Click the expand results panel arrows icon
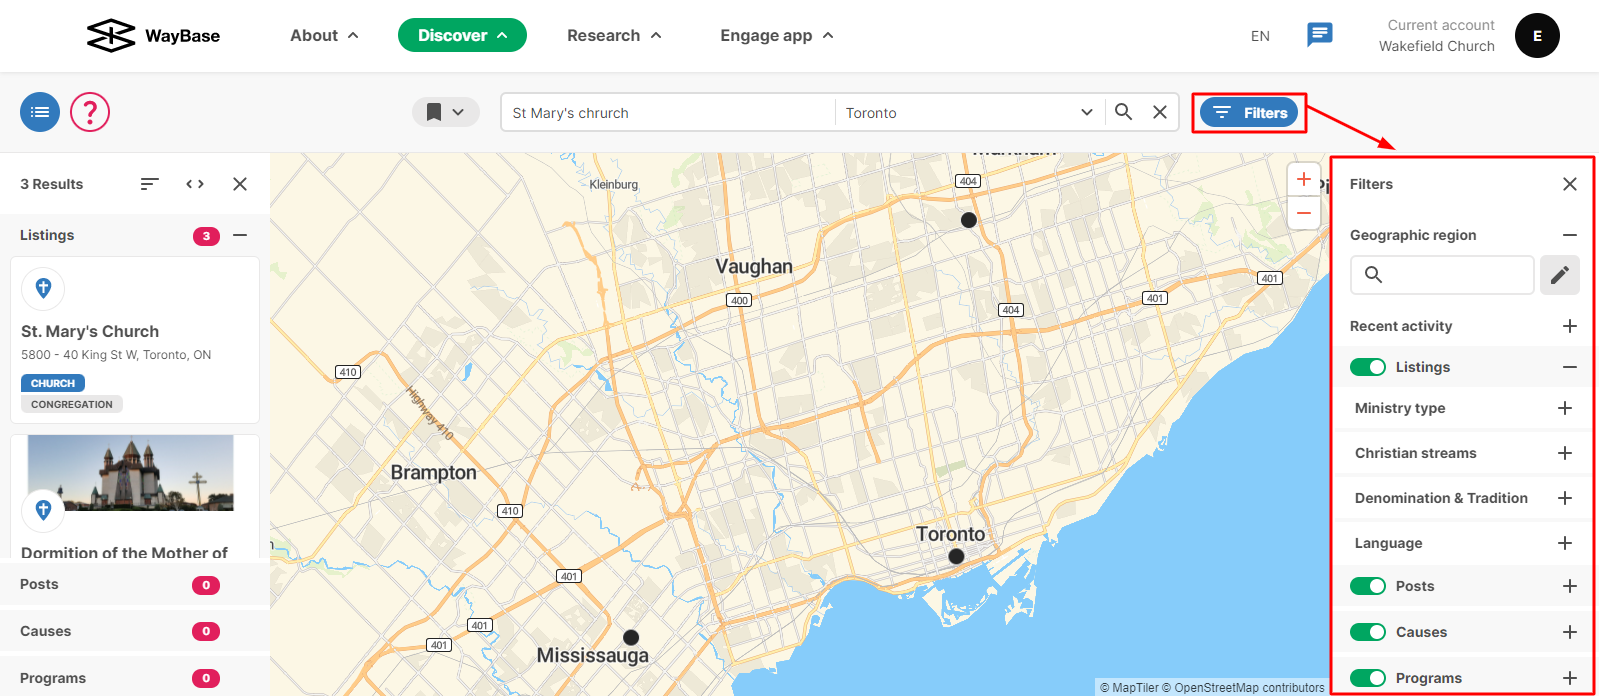Screen dimensions: 1599x696 [x=195, y=184]
